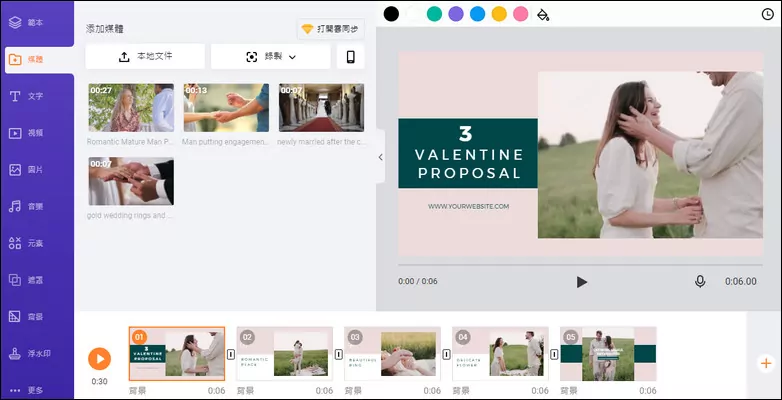Select the Man putting engagement ring thumbnail
This screenshot has height=400, width=782.
click(226, 108)
